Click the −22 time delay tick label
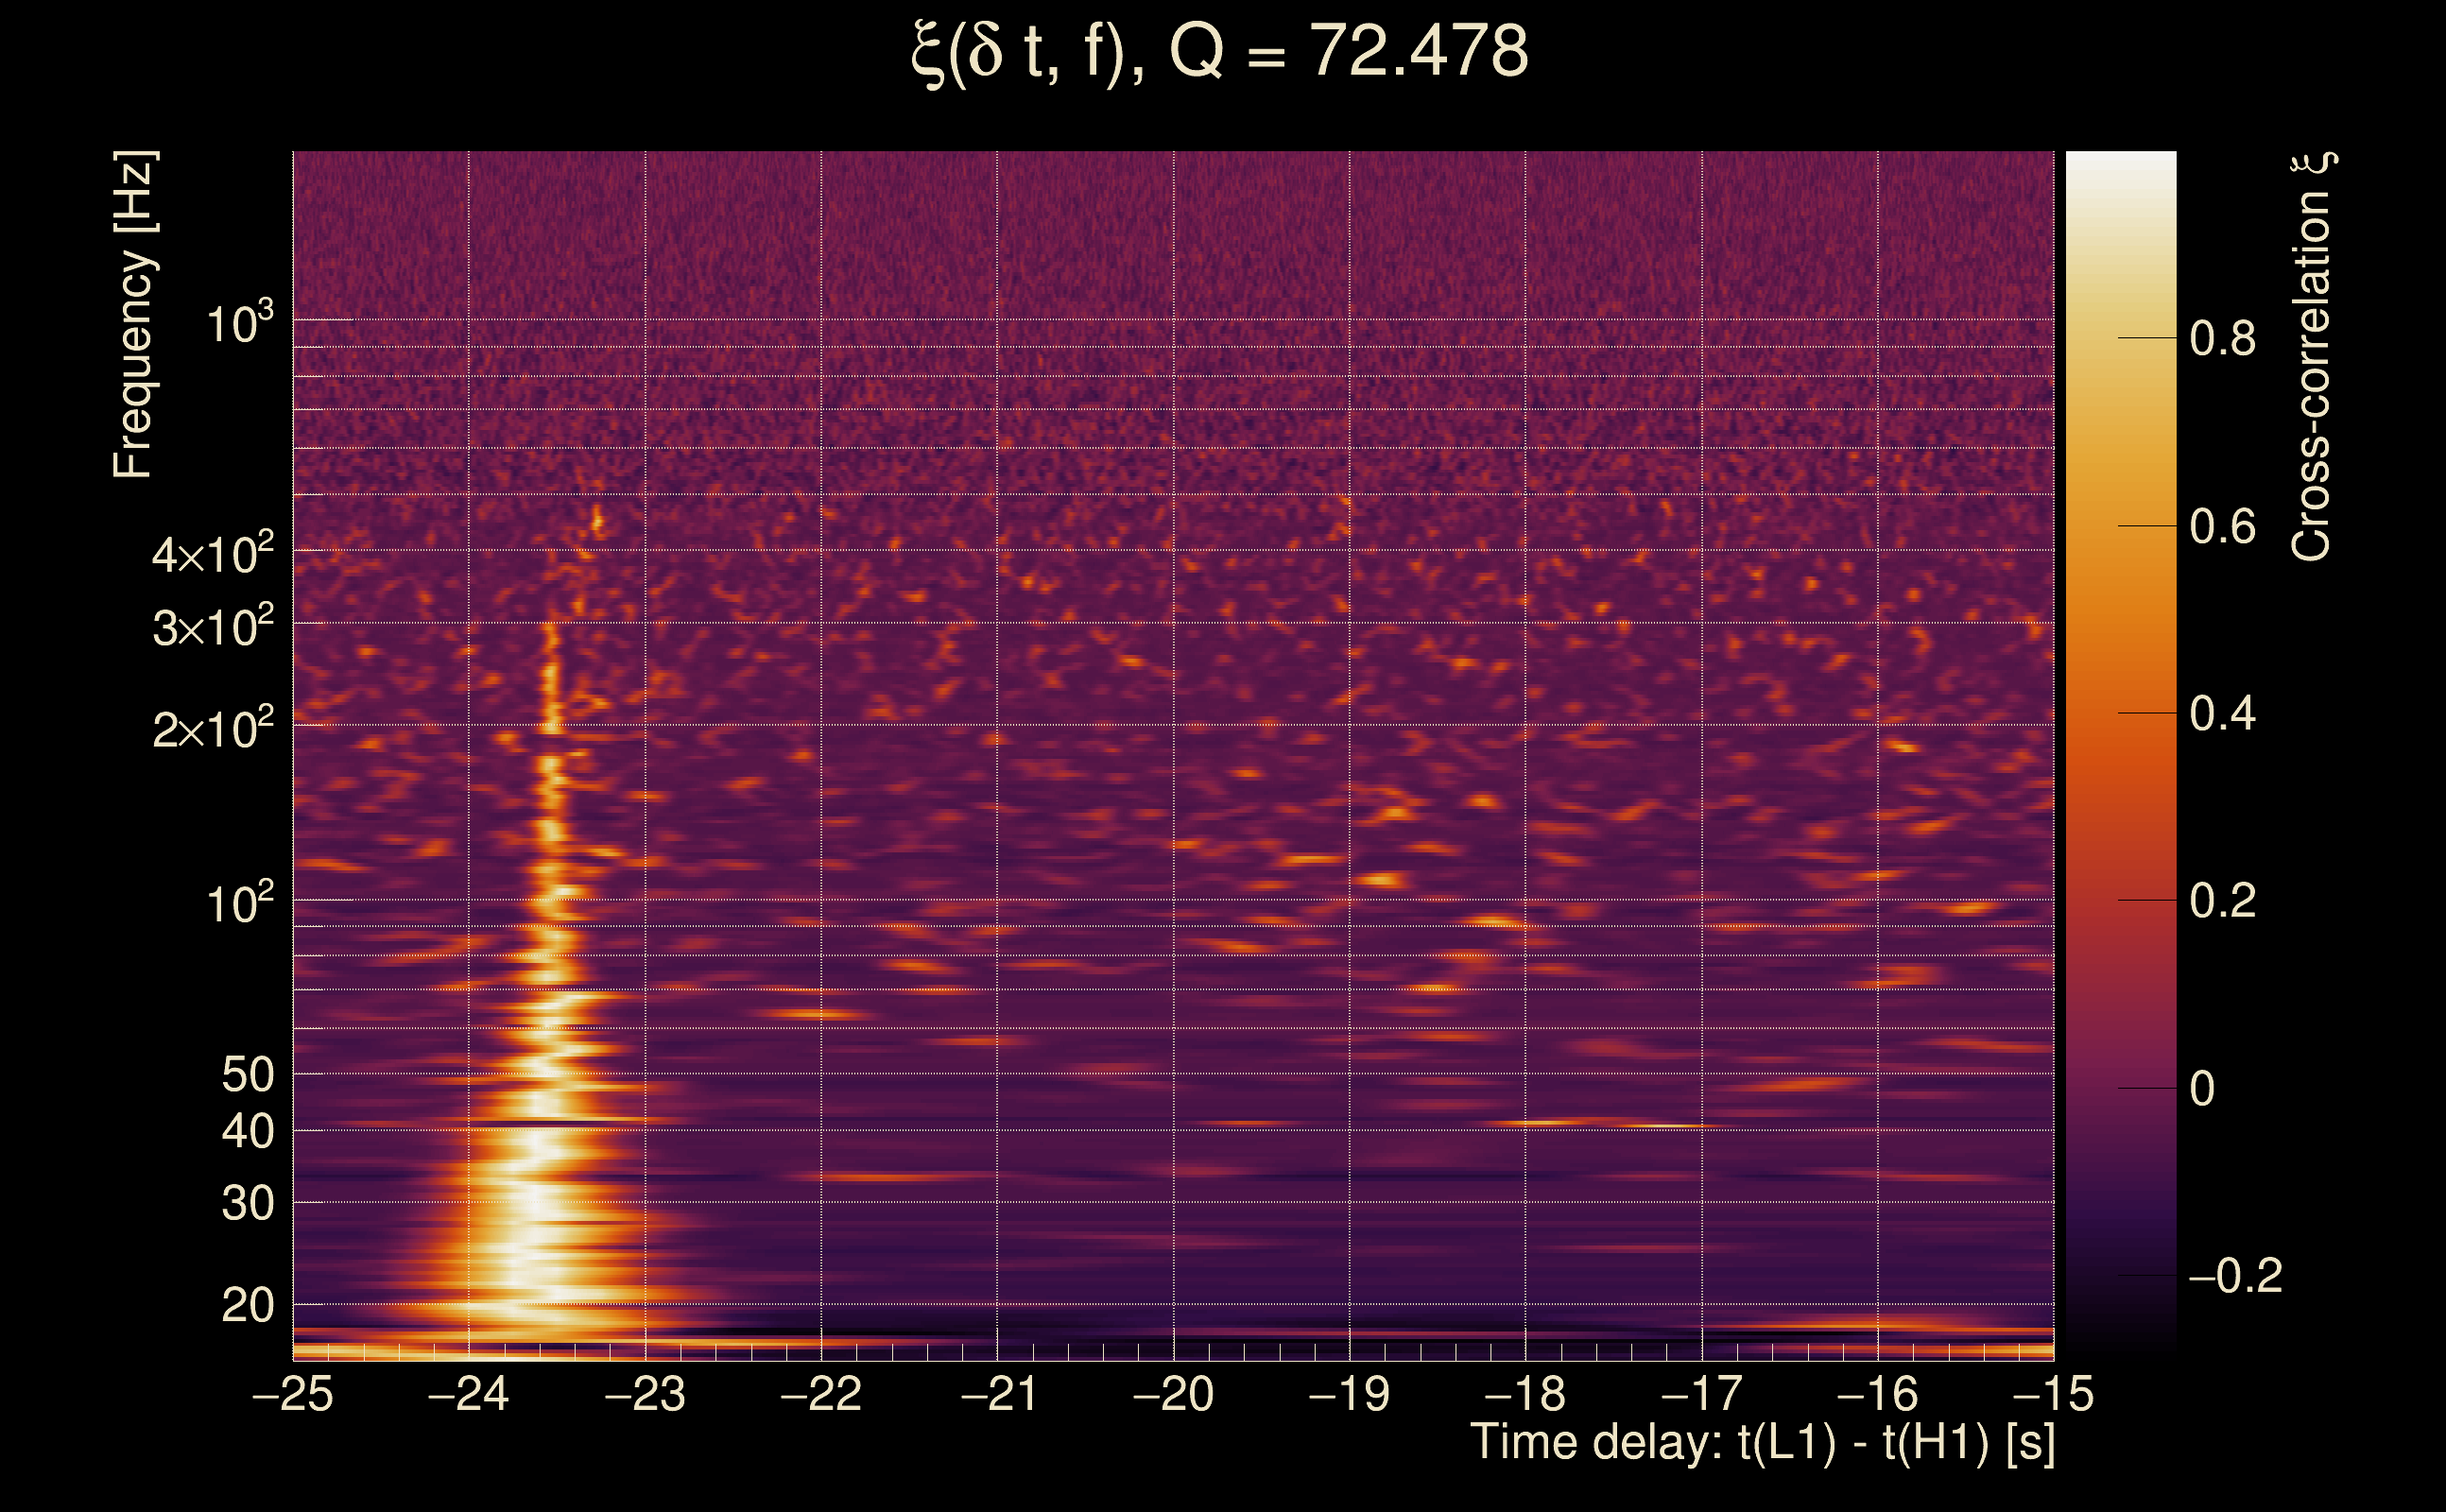 (x=821, y=1394)
